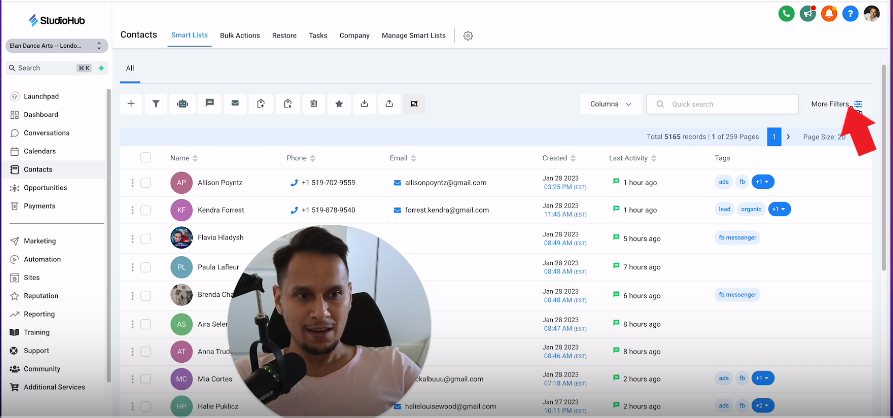893x418 pixels.
Task: Check the box for Anna row (AT avatar)
Action: [x=145, y=351]
